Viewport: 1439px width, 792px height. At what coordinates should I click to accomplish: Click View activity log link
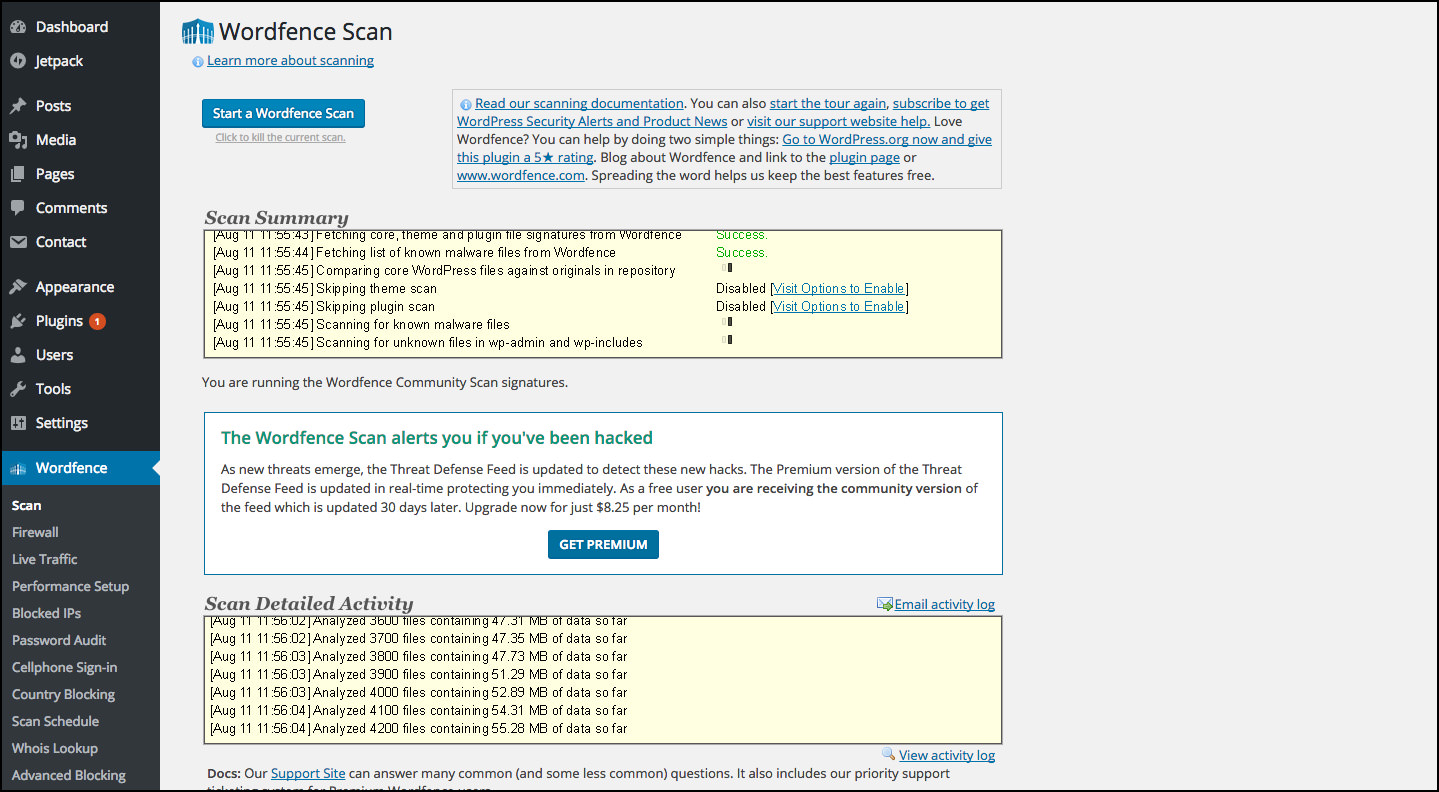[x=947, y=755]
